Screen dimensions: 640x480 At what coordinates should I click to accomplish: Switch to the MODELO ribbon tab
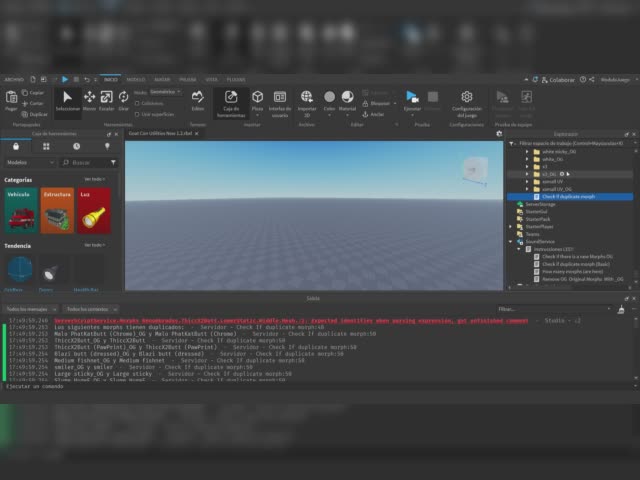point(136,80)
